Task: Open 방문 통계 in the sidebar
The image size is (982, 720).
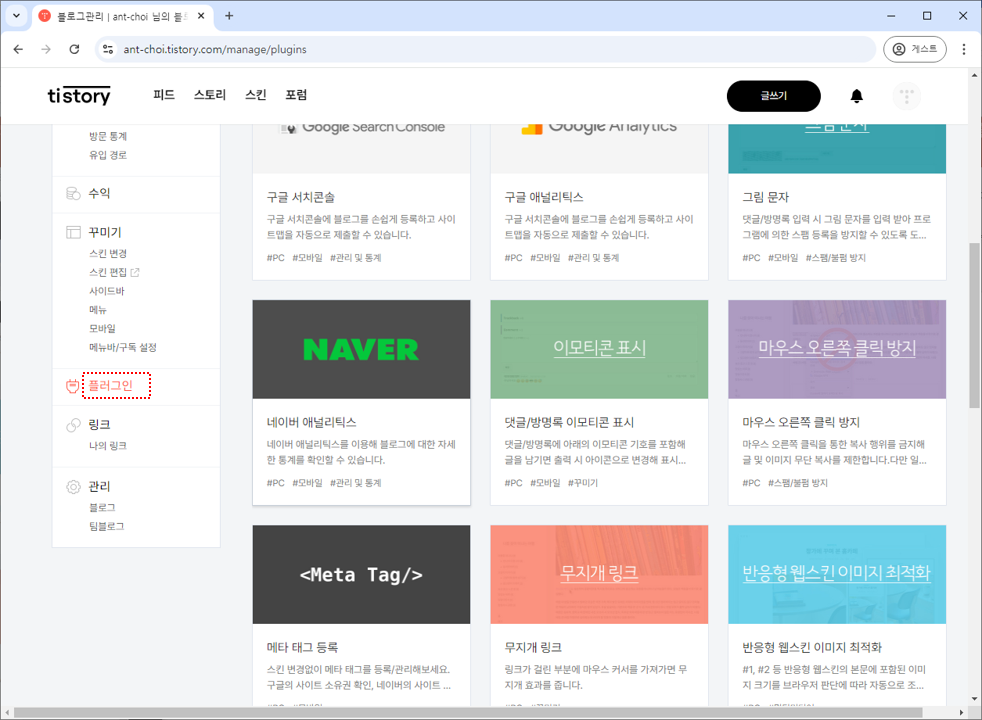Action: coord(108,136)
